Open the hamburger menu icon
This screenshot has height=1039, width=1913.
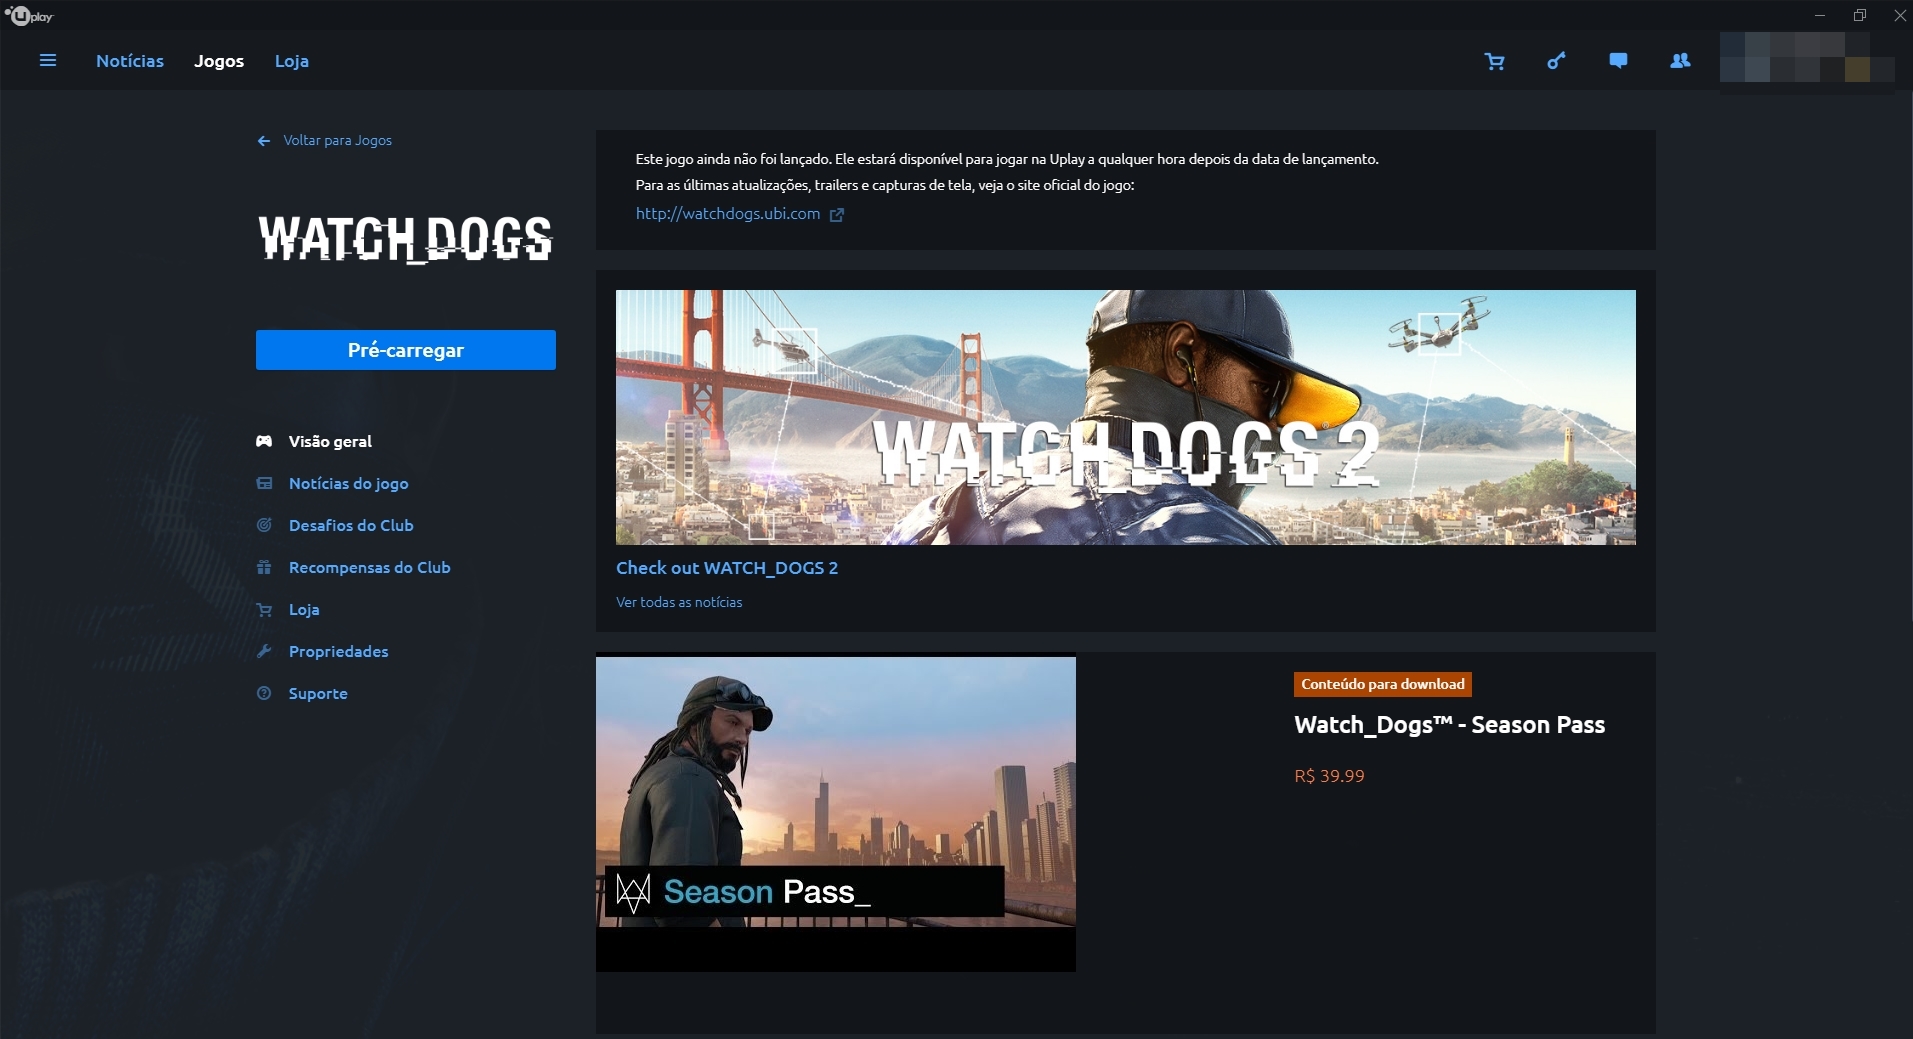(47, 61)
